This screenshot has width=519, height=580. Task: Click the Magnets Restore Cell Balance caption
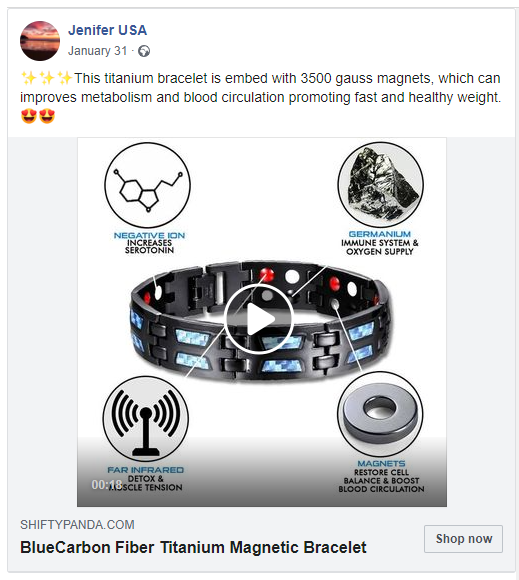coord(381,476)
